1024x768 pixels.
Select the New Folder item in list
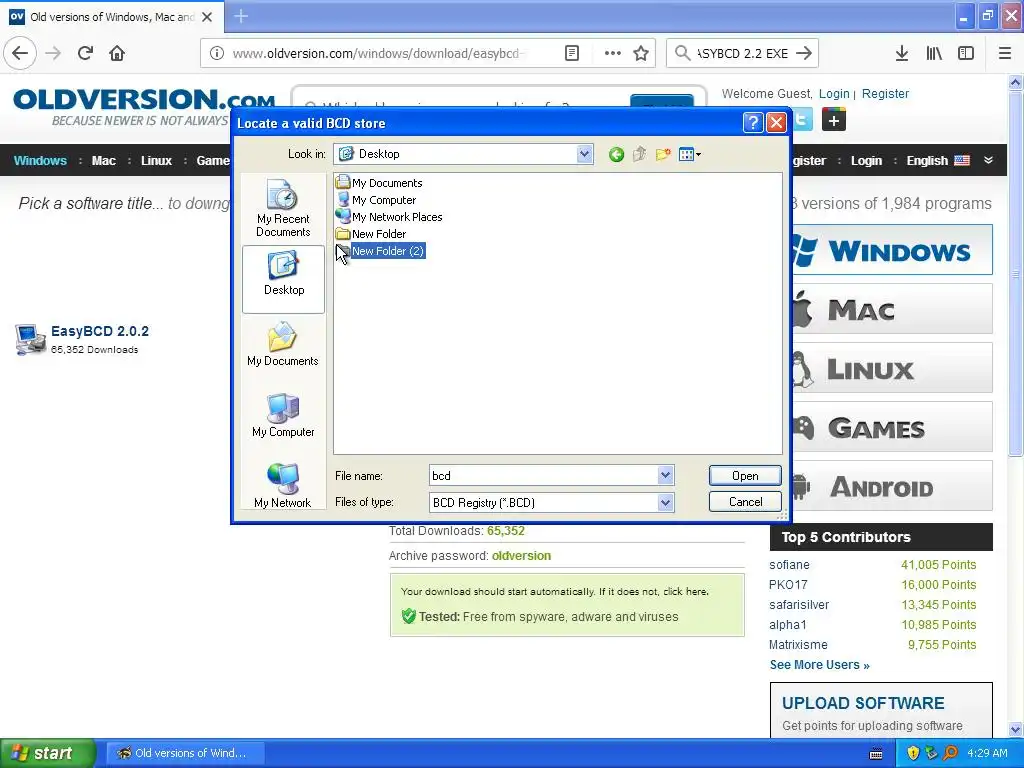370,234
